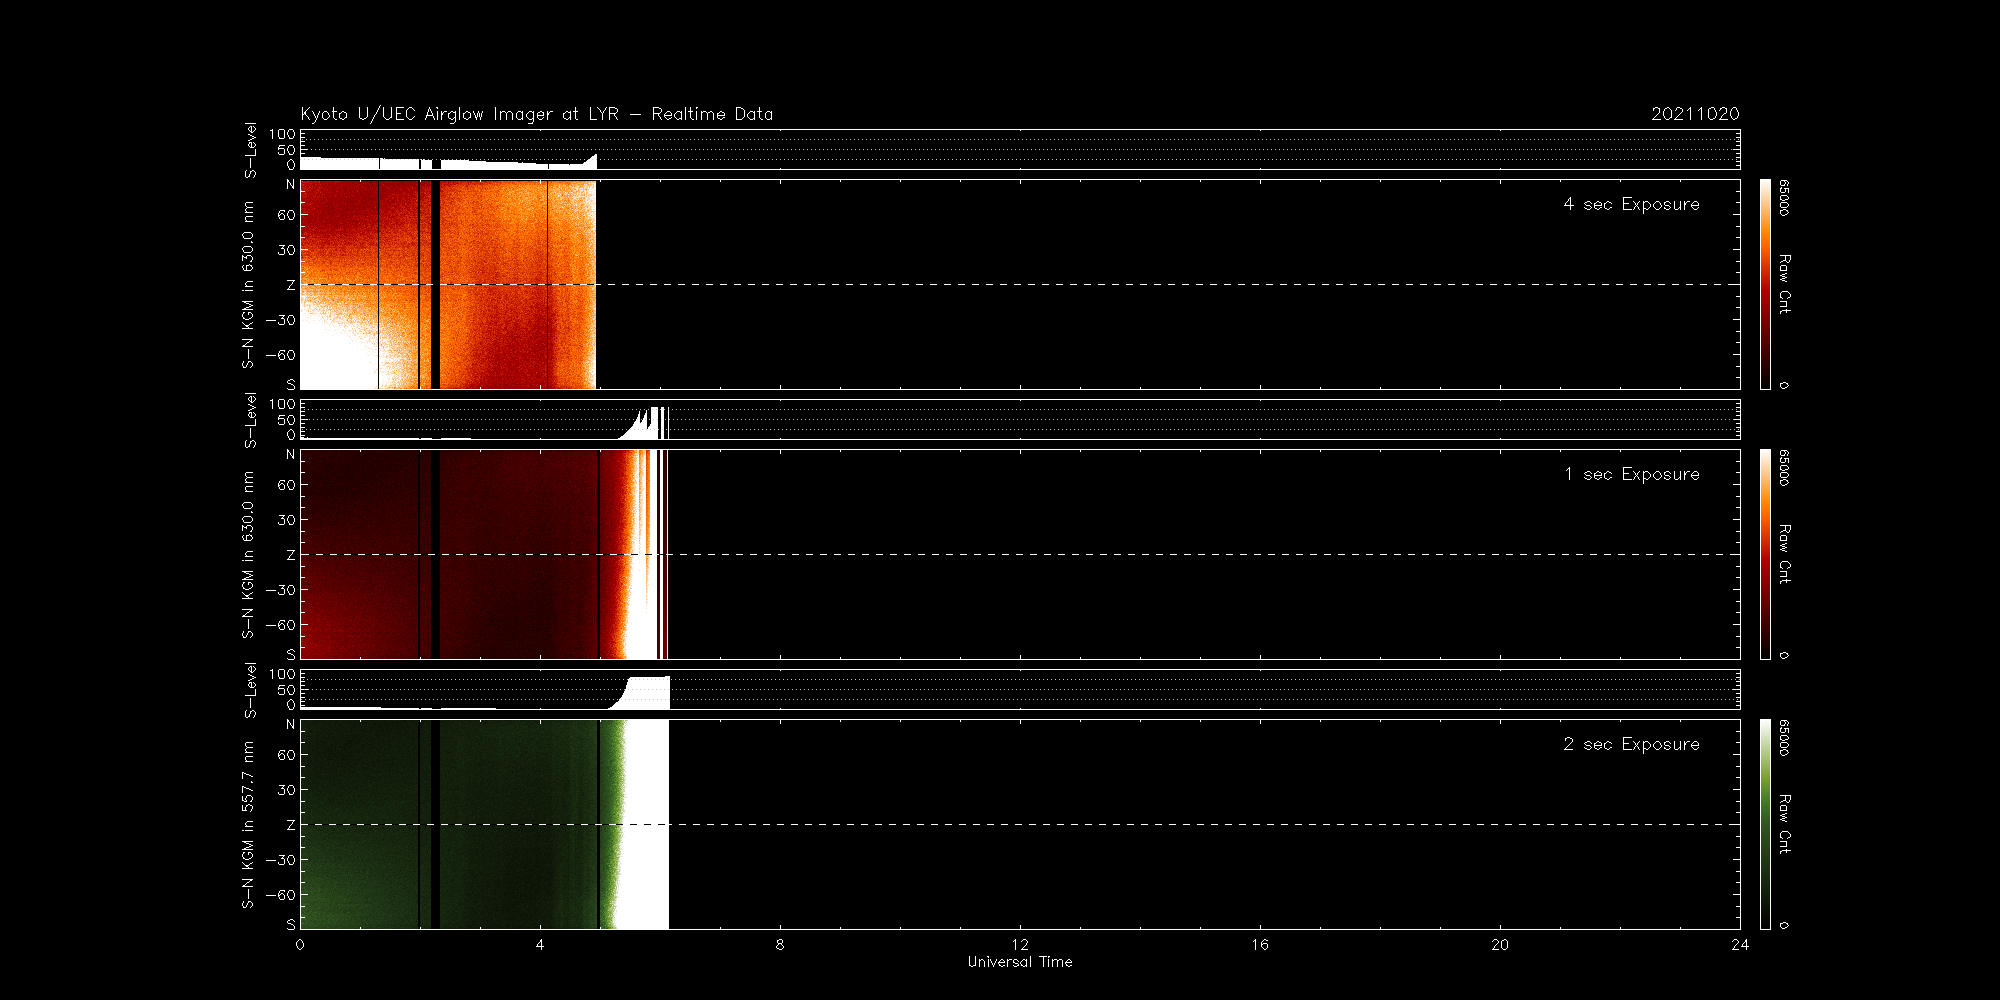Click the orange color bar of the 1 sec panel
This screenshot has height=1000, width=2000.
(x=1765, y=554)
